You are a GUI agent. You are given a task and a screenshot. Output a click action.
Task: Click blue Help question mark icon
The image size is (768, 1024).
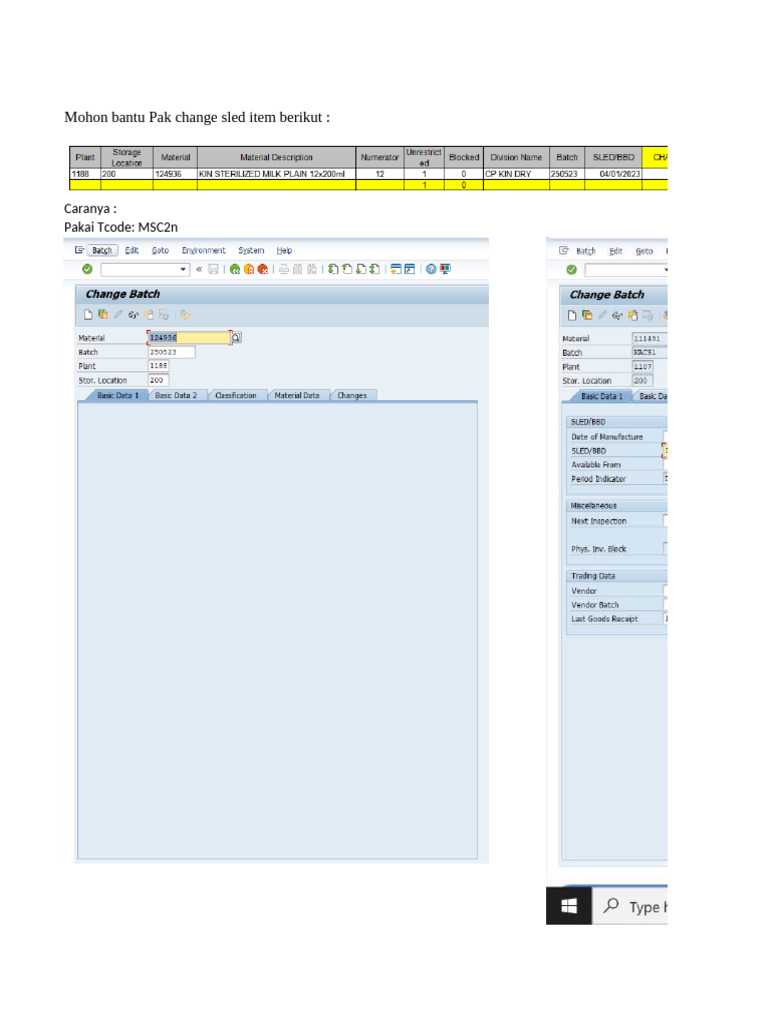coord(431,269)
